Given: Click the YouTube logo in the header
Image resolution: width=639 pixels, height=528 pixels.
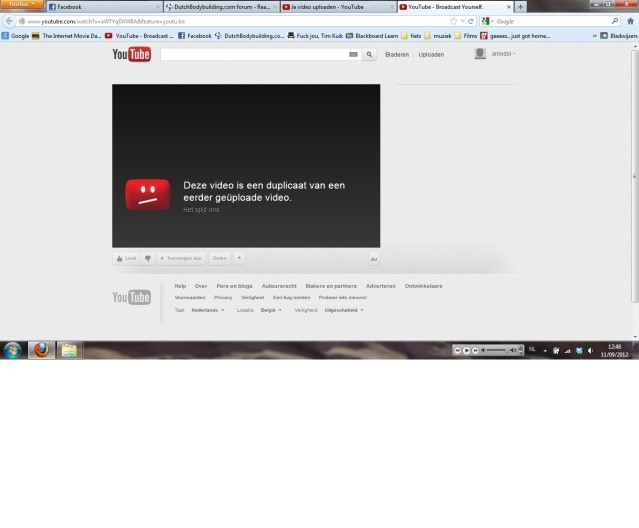Looking at the screenshot, I should pos(131,55).
